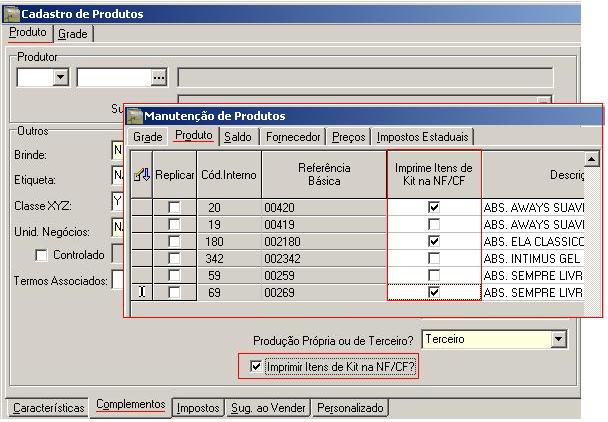Select internal code cell 19
Image resolution: width=608 pixels, height=422 pixels.
(x=229, y=225)
